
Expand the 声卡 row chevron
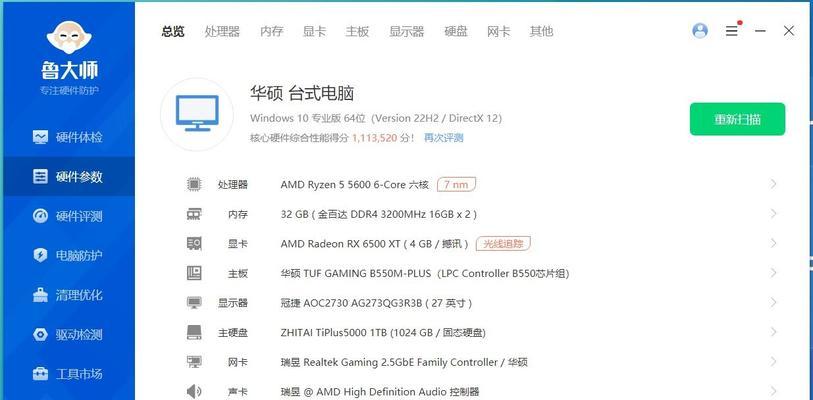(x=773, y=391)
